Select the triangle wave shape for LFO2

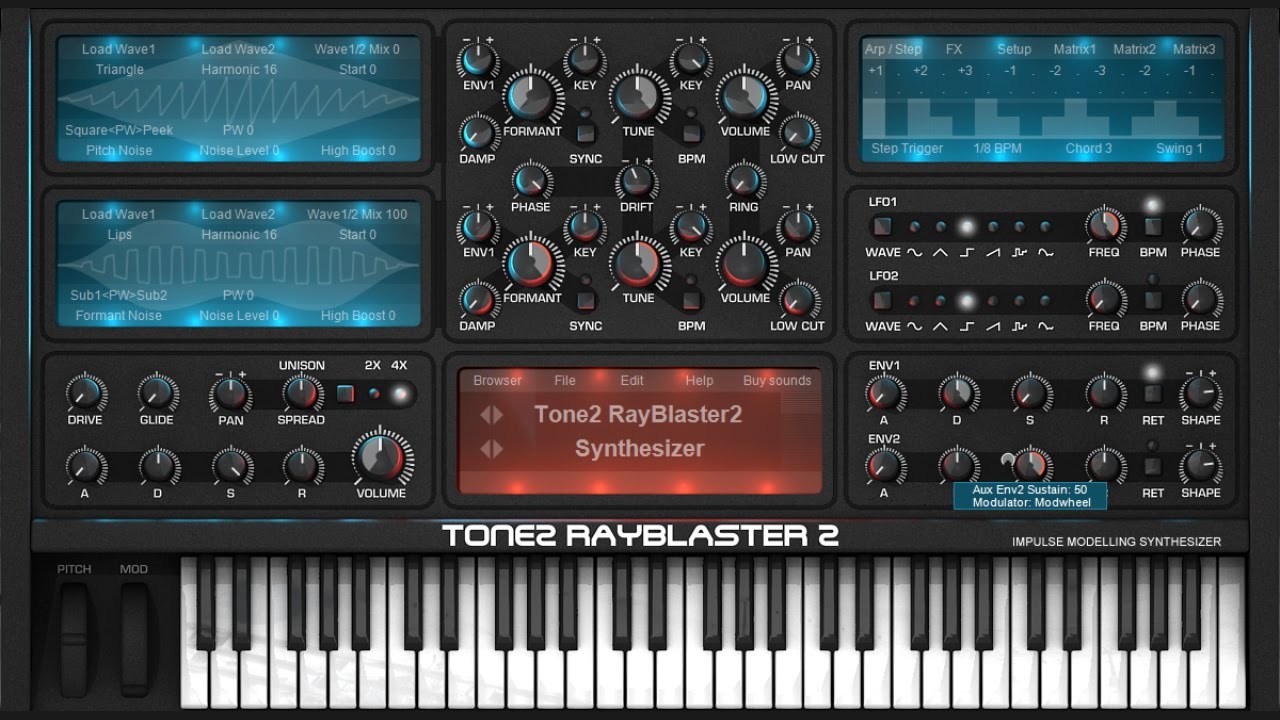pos(941,300)
